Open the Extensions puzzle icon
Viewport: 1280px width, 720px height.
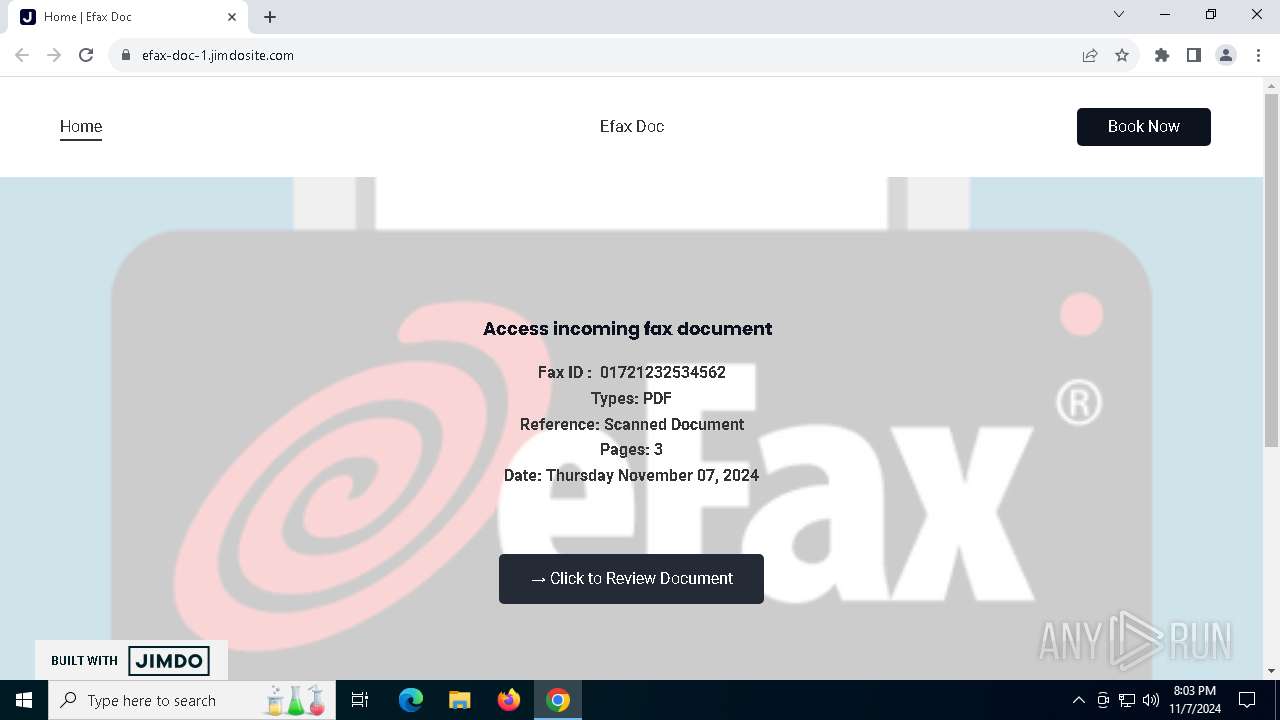[1162, 55]
